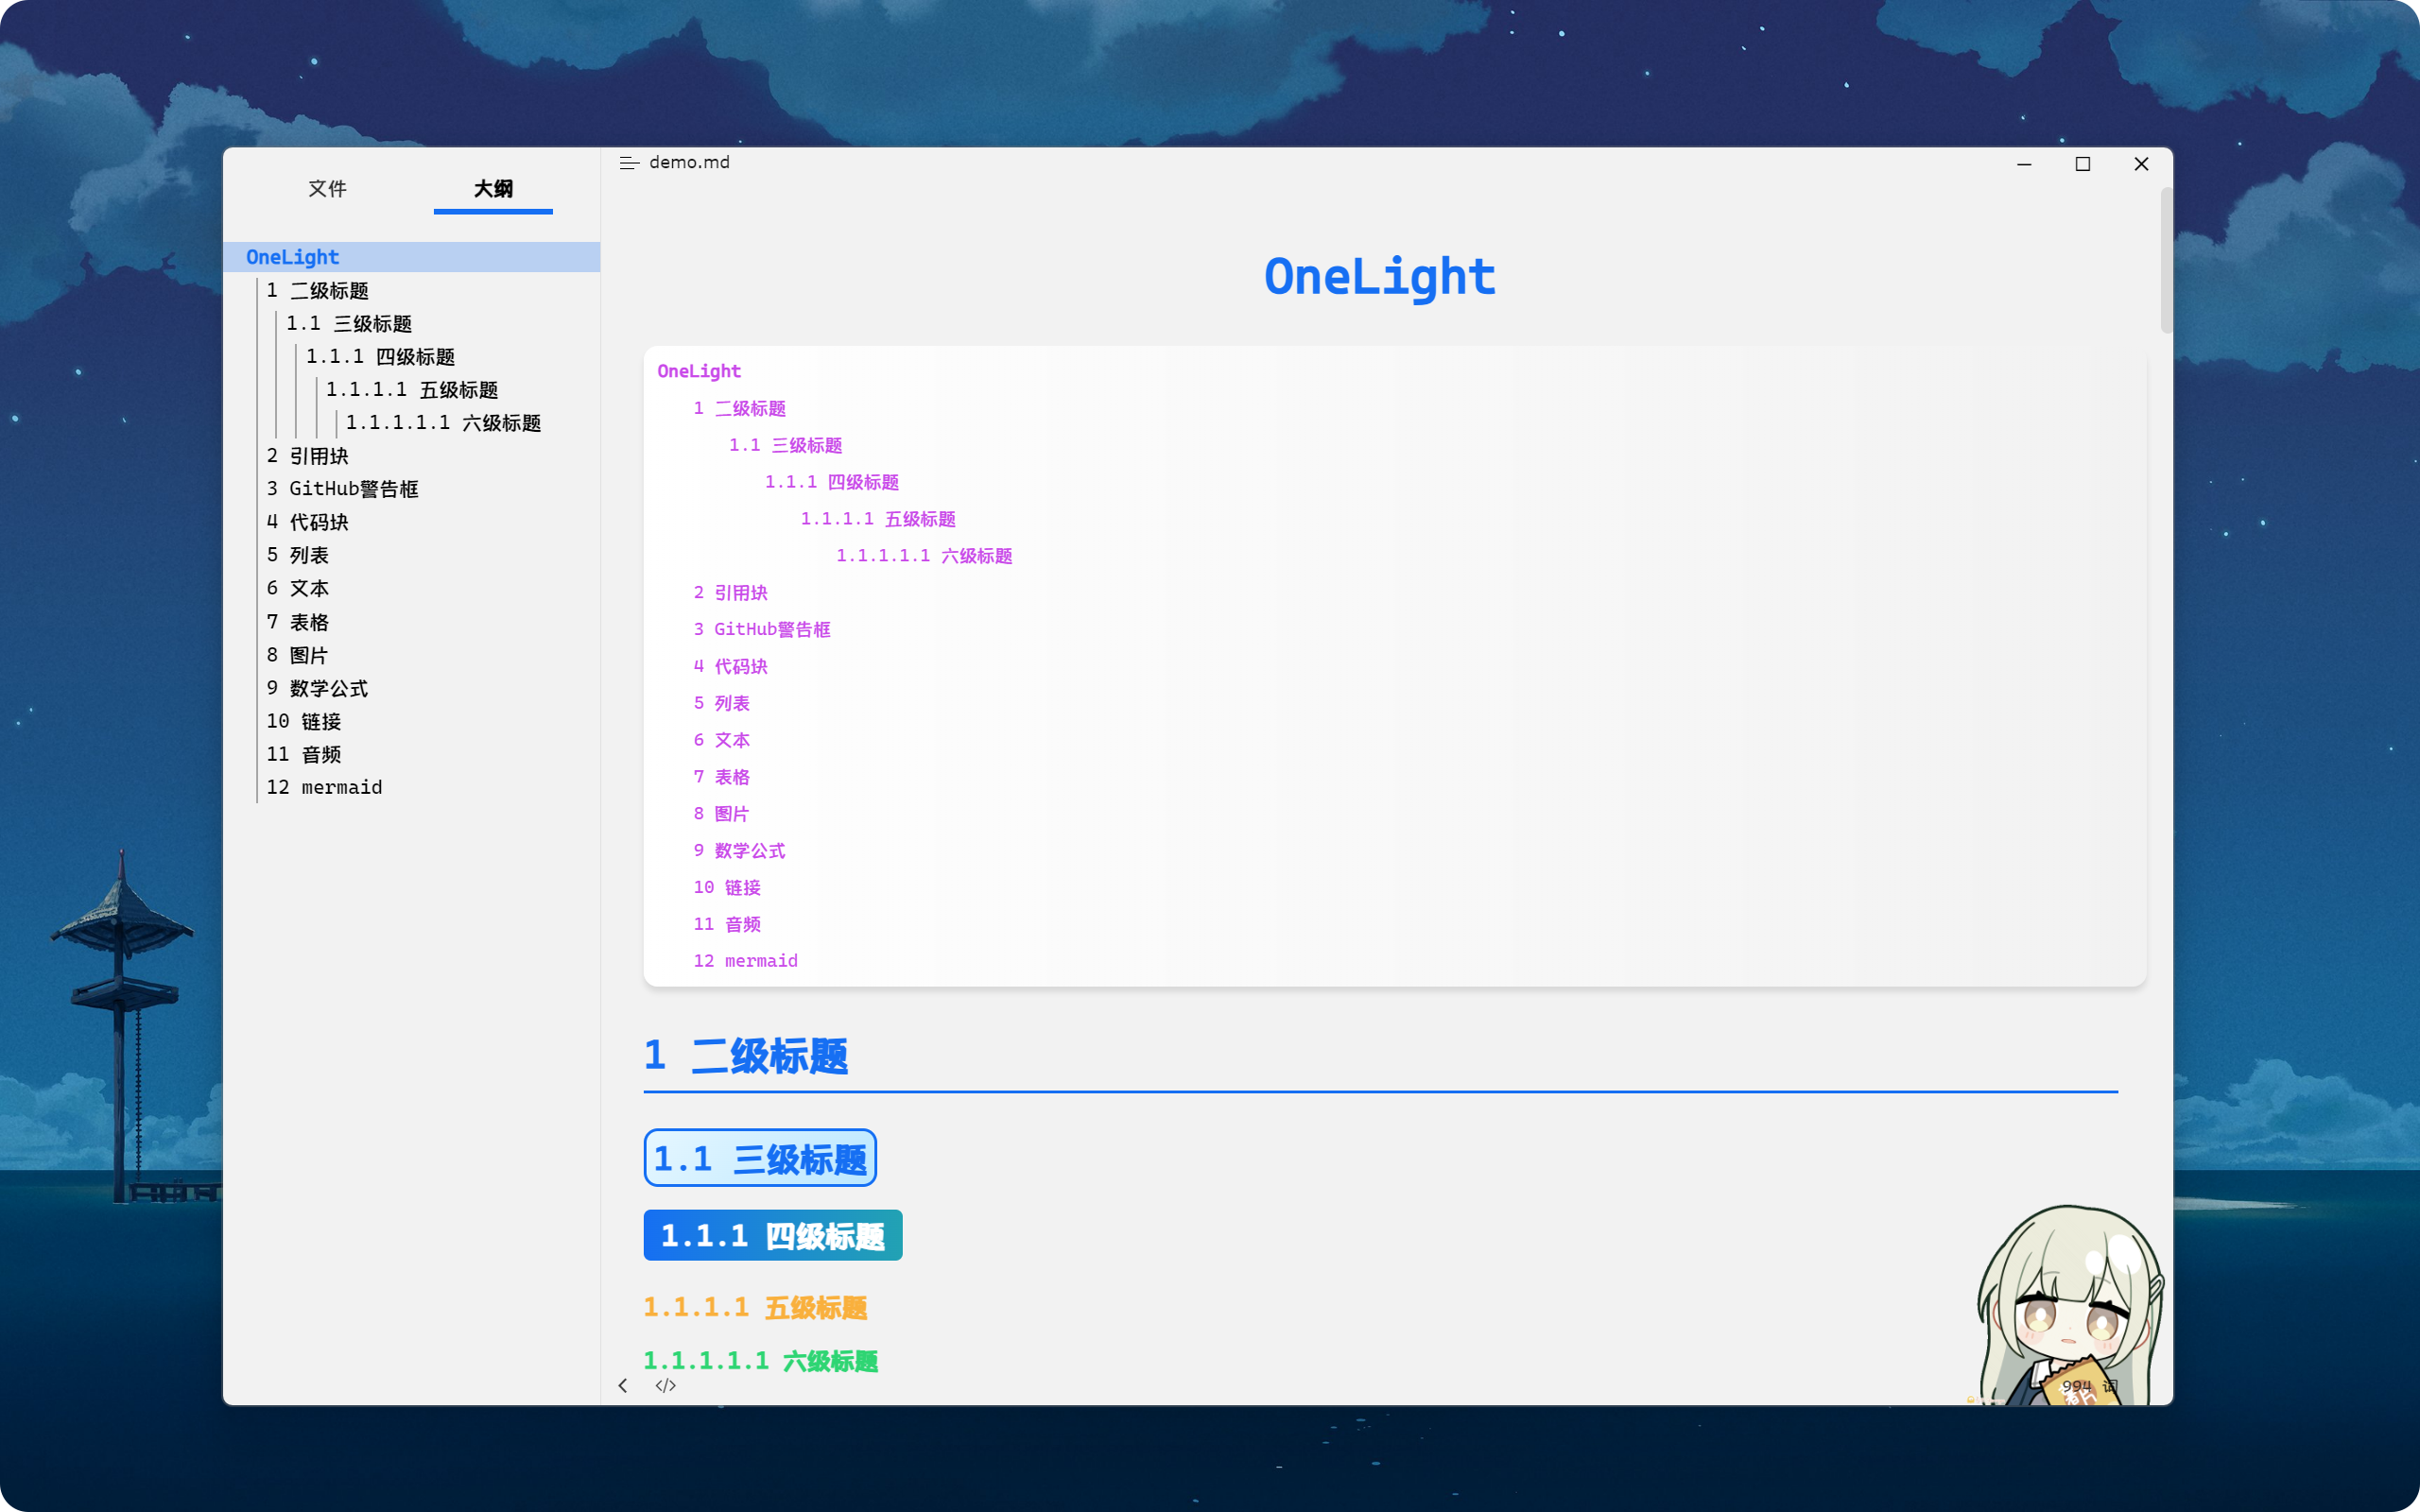Click the OneLight document title
This screenshot has height=1512, width=2420.
pyautogui.click(x=1379, y=277)
